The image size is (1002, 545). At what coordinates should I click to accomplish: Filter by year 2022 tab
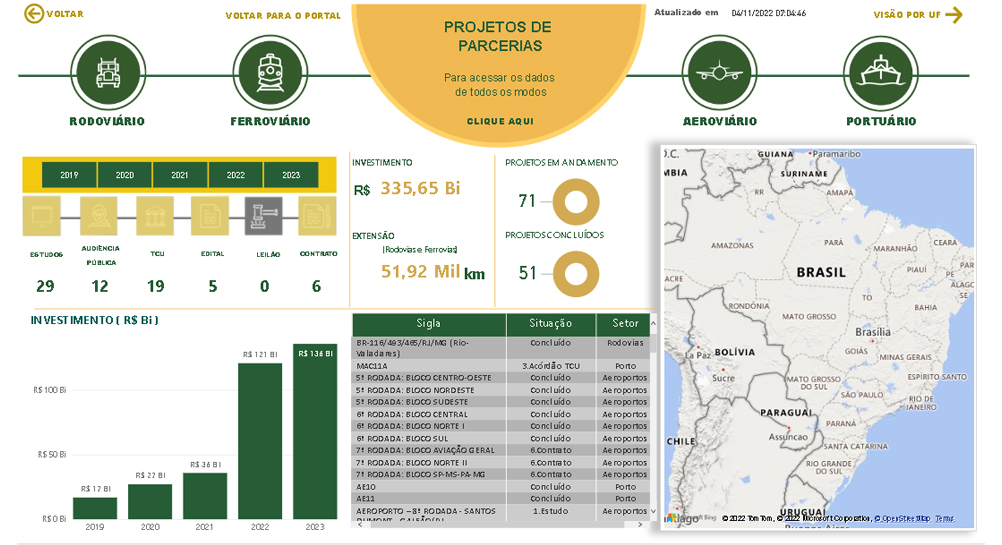coord(236,175)
